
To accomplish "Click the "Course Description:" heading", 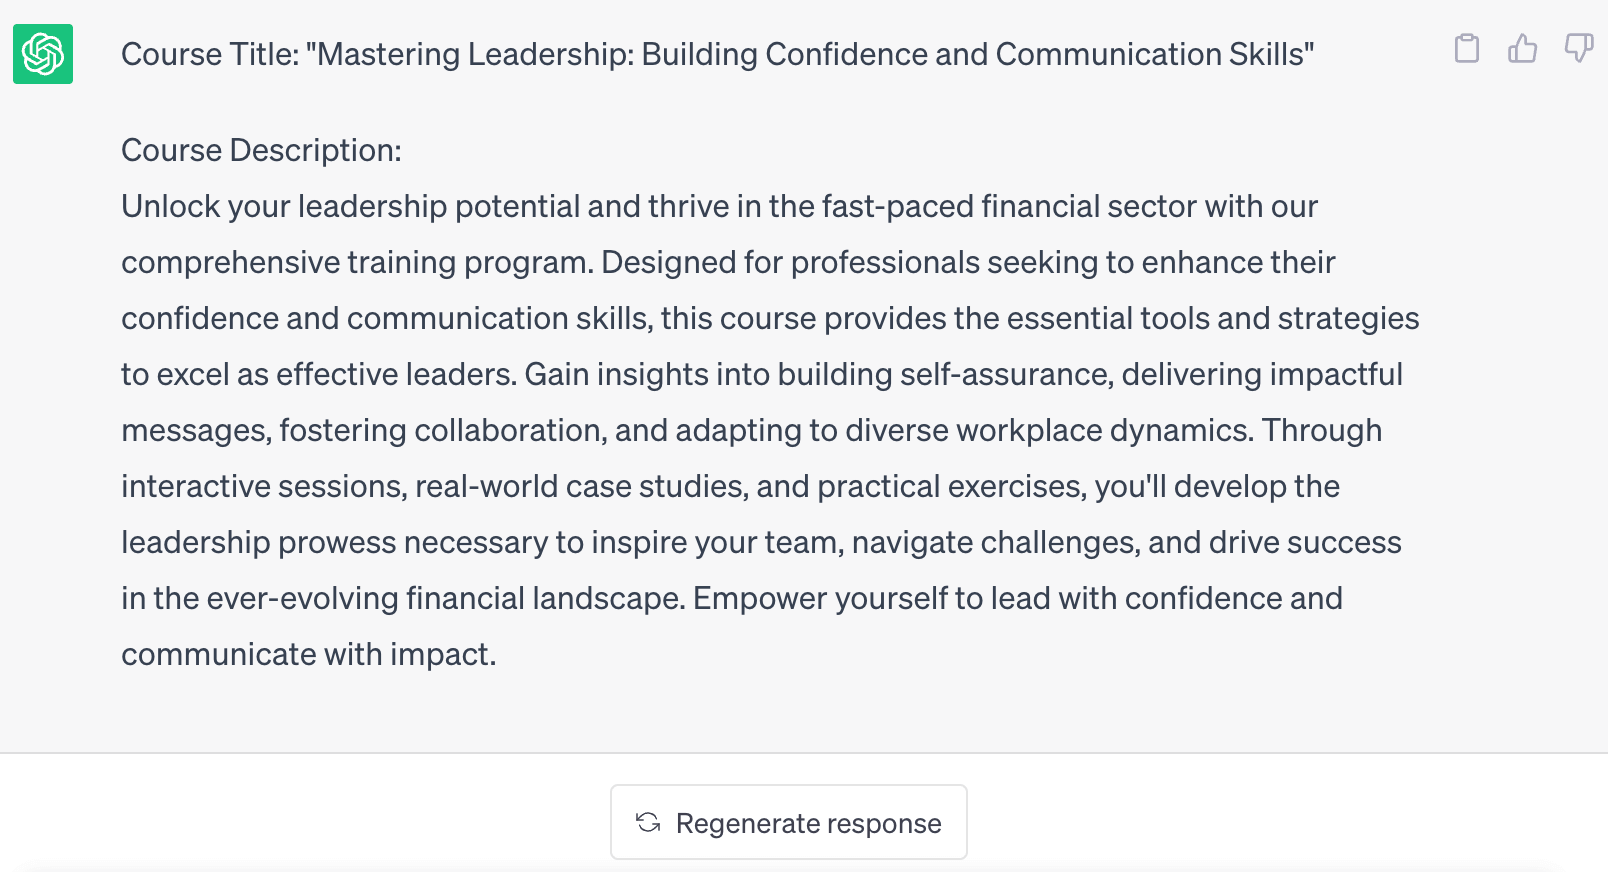I will pos(261,150).
